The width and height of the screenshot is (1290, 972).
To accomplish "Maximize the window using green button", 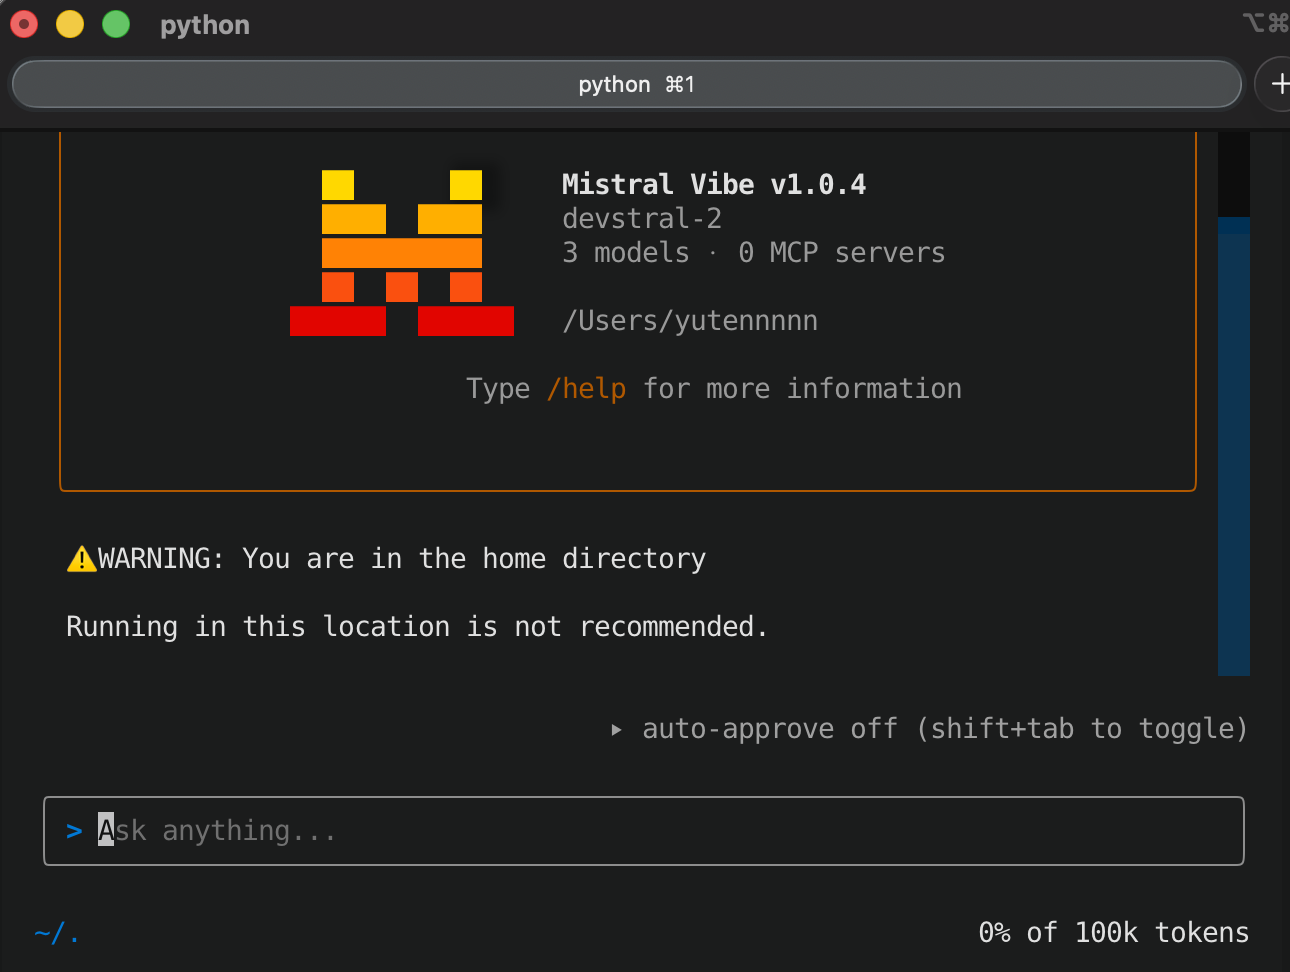I will [116, 24].
